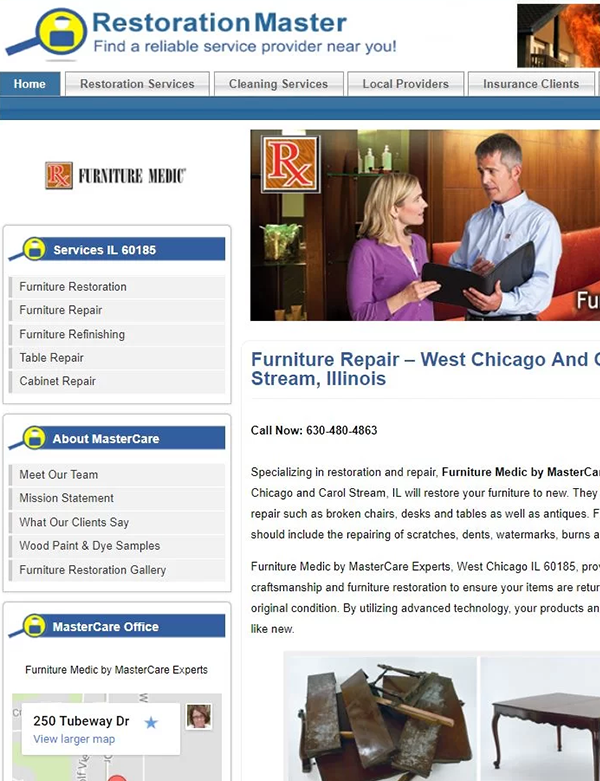The height and width of the screenshot is (781, 600).
Task: Click the RestorationMaster magnifier logo icon
Action: (x=46, y=32)
